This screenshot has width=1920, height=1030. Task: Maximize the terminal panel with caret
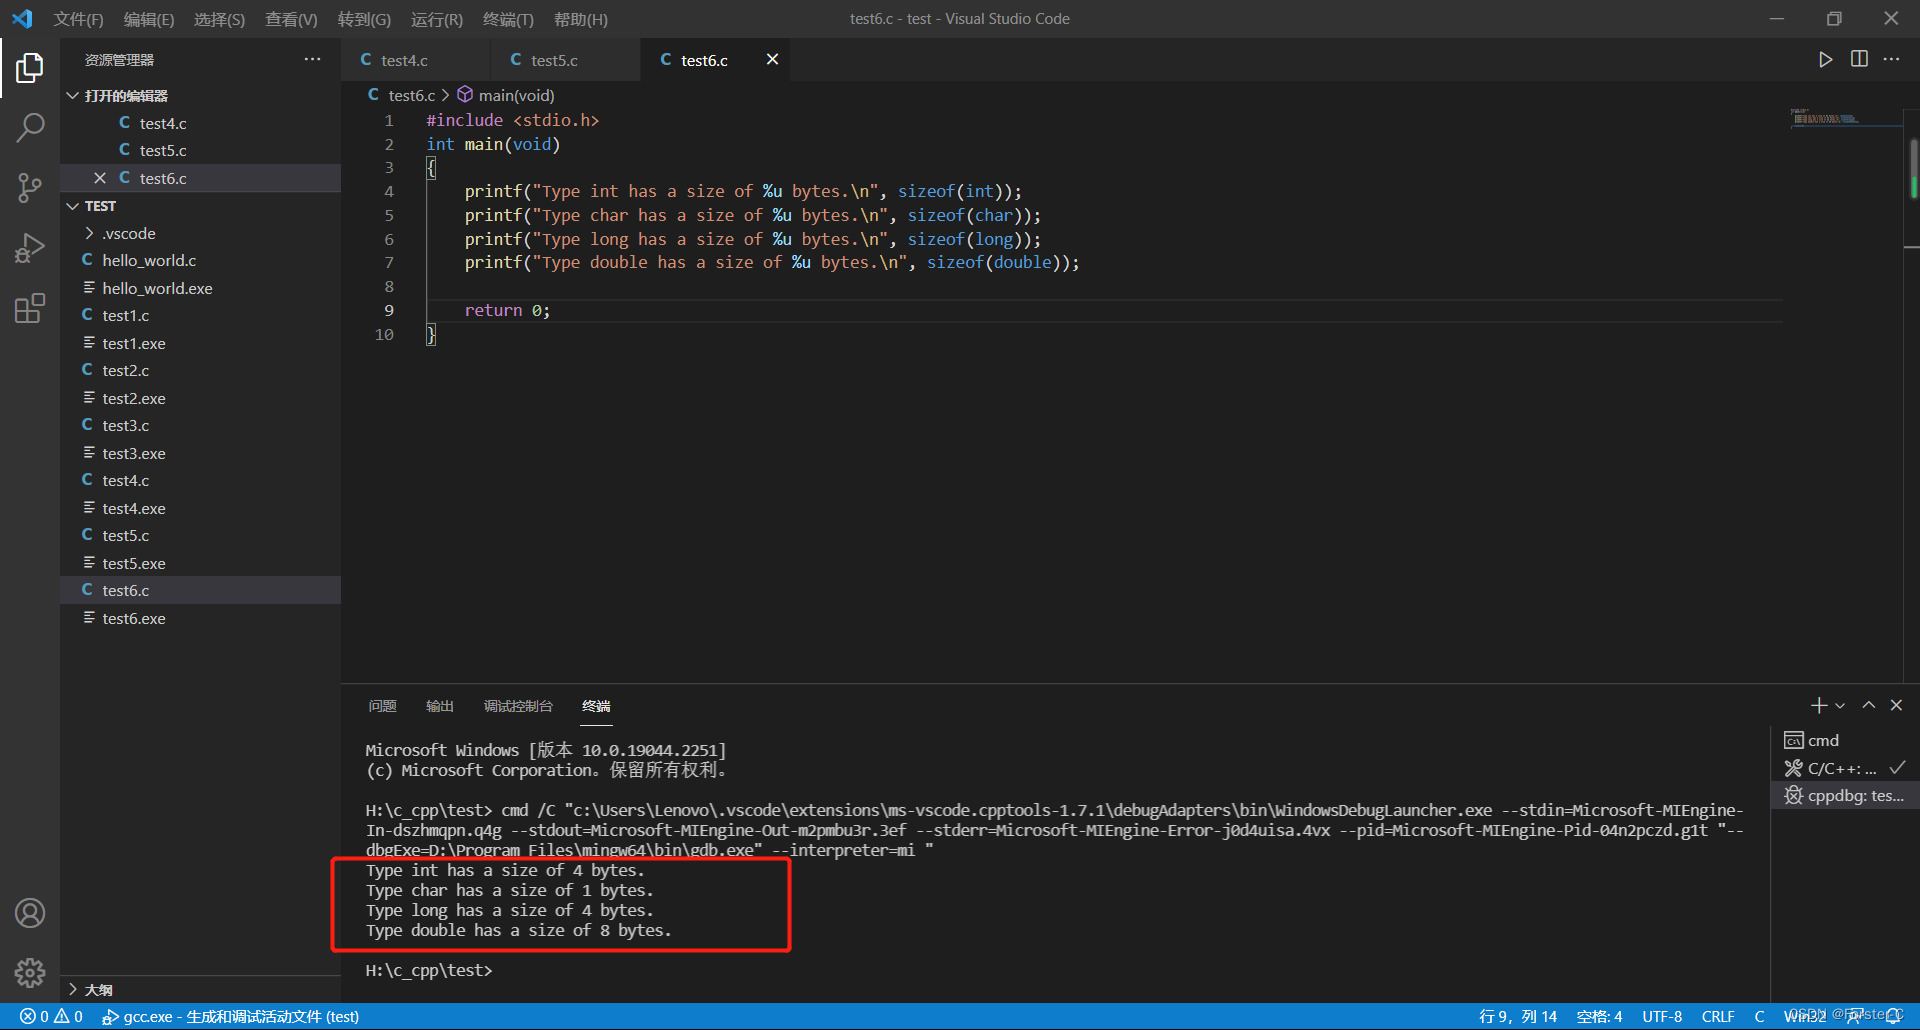[x=1868, y=705]
